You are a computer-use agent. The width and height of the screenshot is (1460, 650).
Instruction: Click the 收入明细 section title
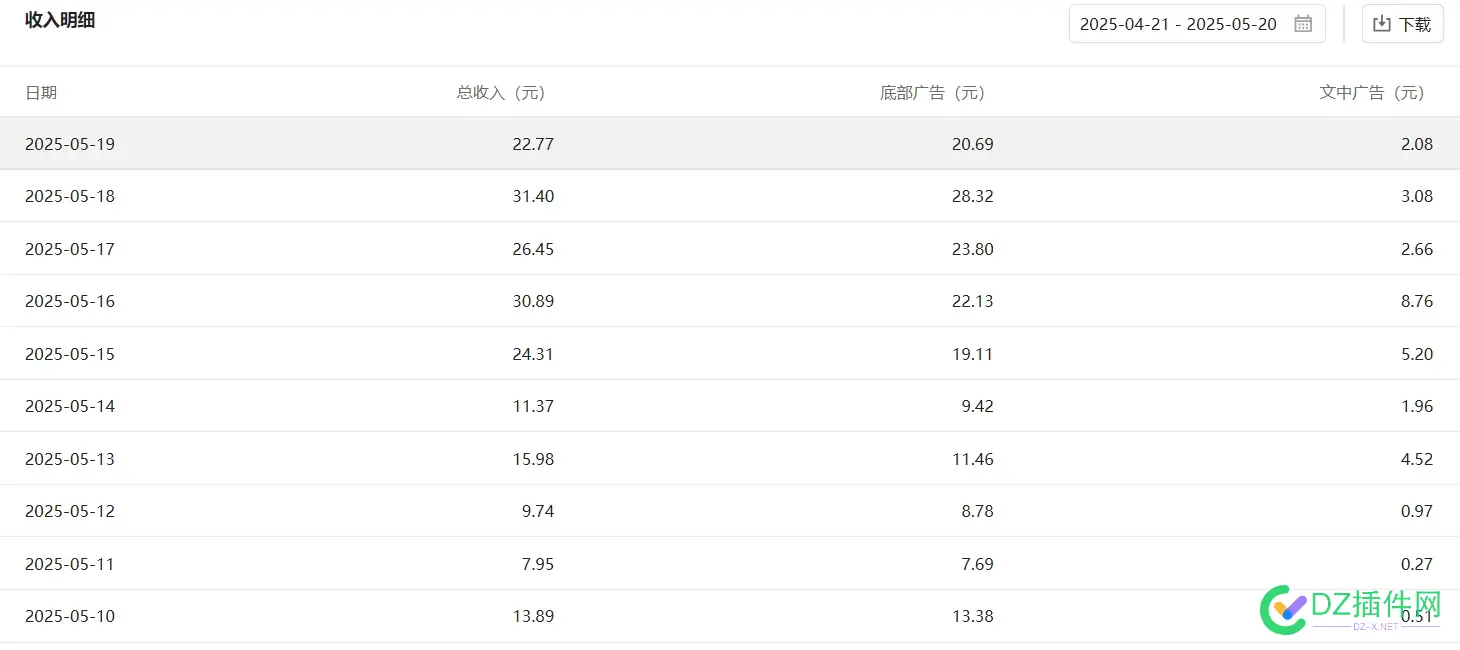(x=60, y=20)
